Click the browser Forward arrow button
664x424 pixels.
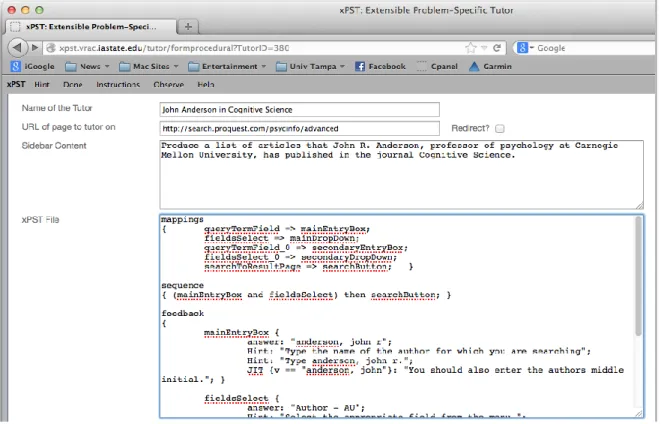[35, 47]
